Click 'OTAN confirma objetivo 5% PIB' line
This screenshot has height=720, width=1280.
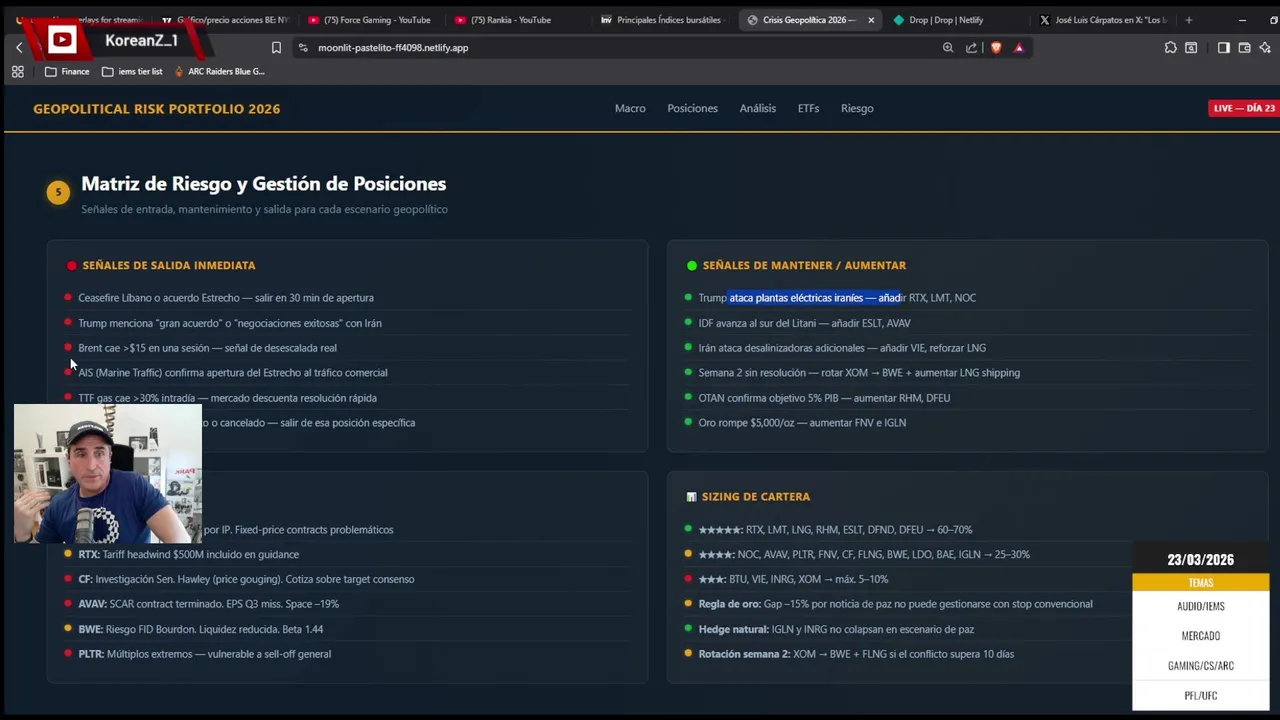(x=824, y=398)
